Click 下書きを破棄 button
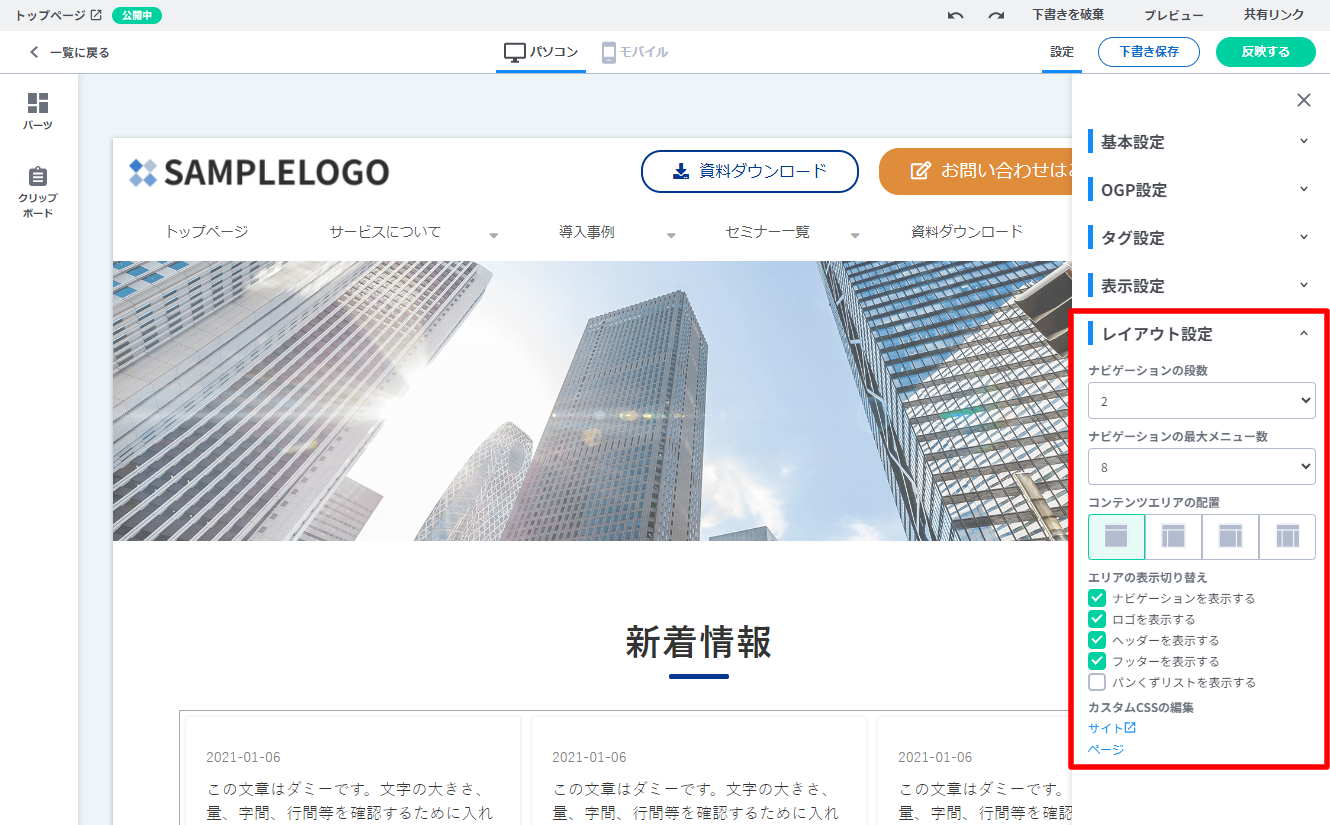 point(1068,15)
